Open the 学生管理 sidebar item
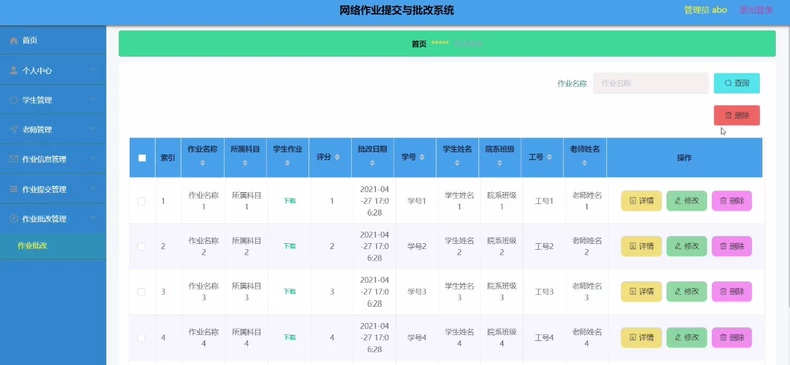This screenshot has width=790, height=365. pos(53,100)
